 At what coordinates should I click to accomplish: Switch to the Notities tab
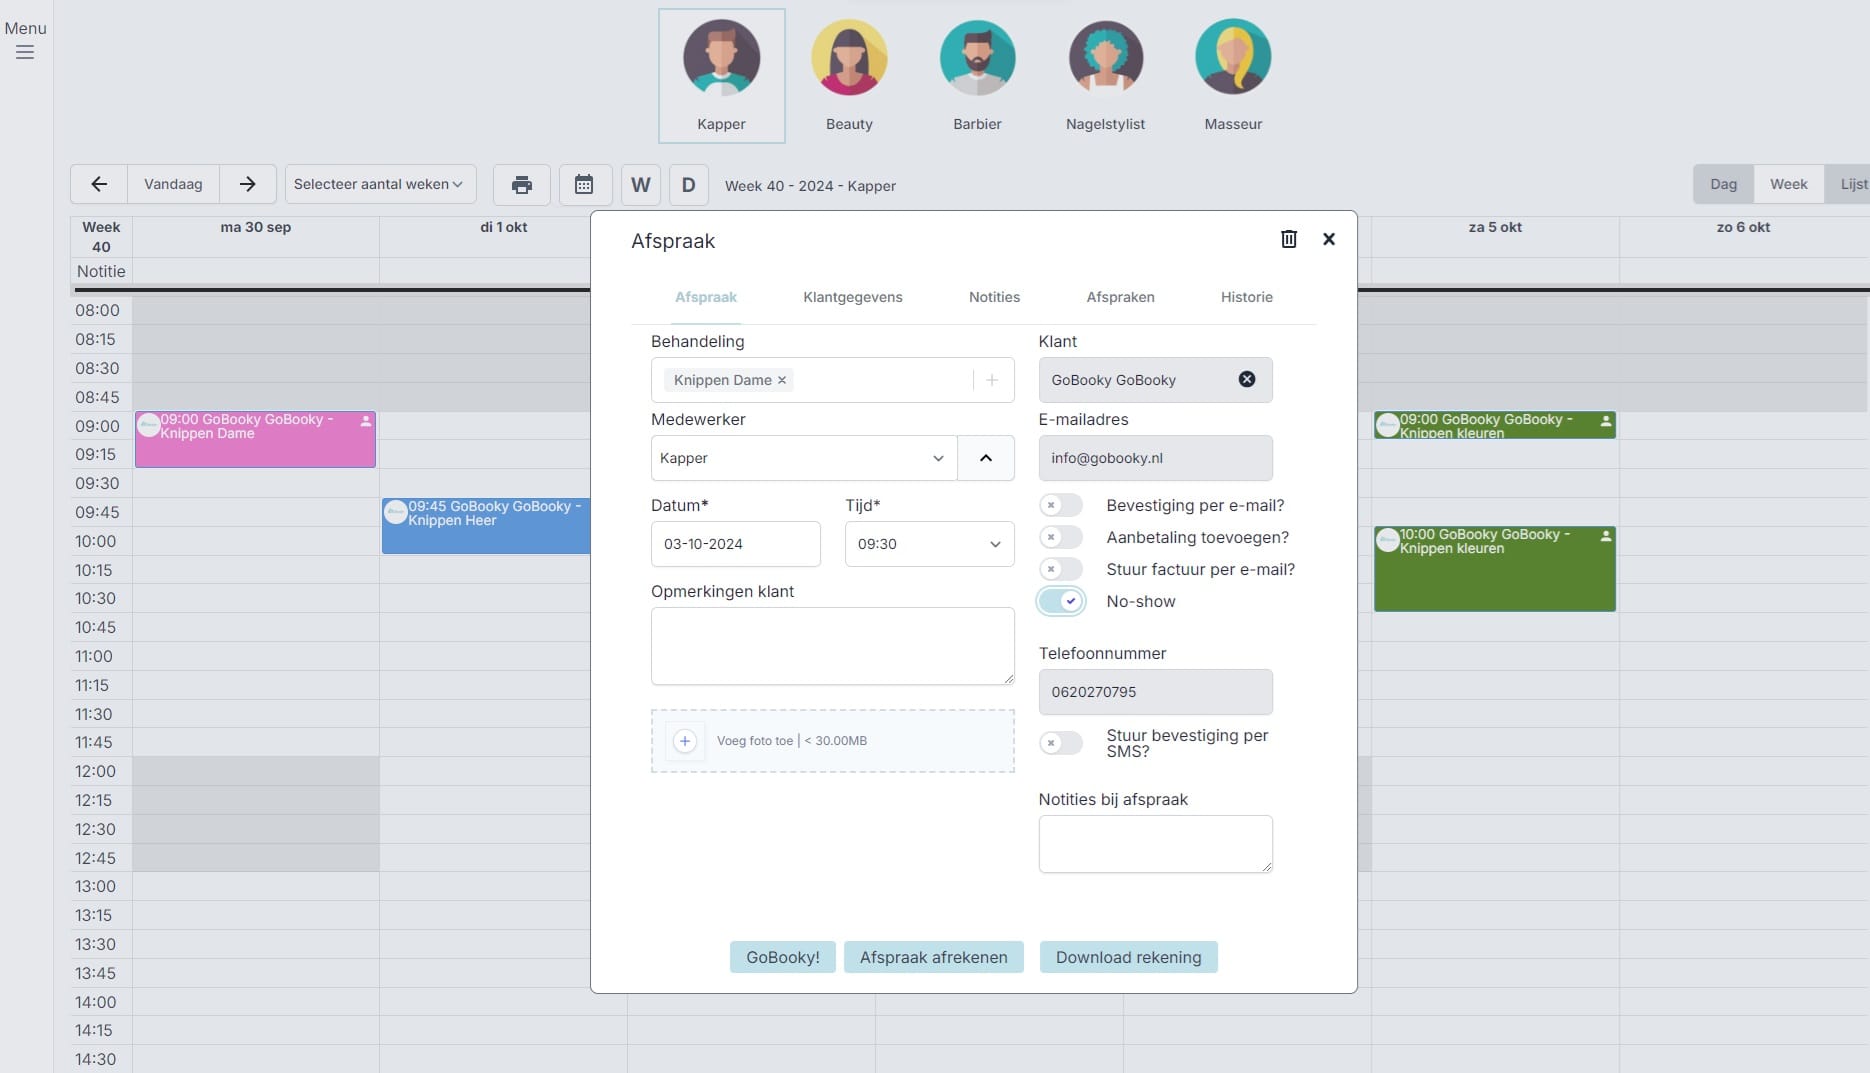(x=994, y=297)
